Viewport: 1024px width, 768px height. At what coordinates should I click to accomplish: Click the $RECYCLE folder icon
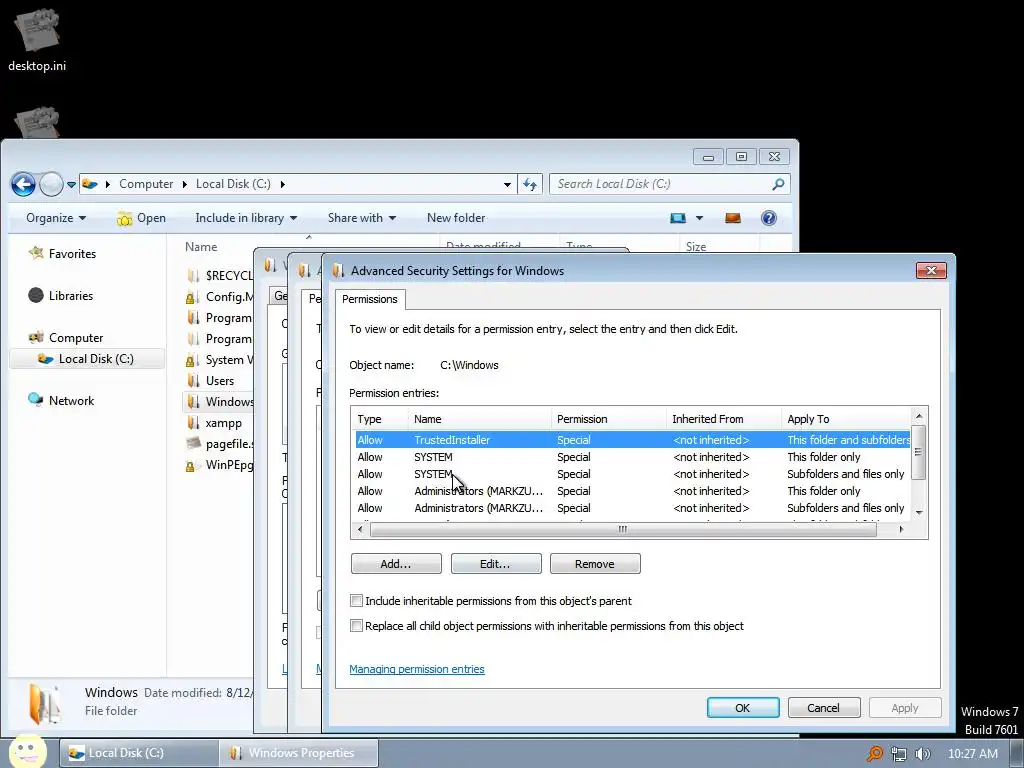(193, 276)
